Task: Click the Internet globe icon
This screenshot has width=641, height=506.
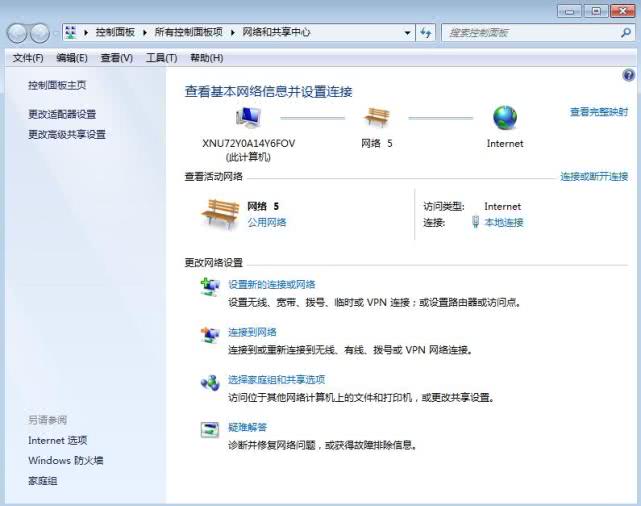Action: 504,118
